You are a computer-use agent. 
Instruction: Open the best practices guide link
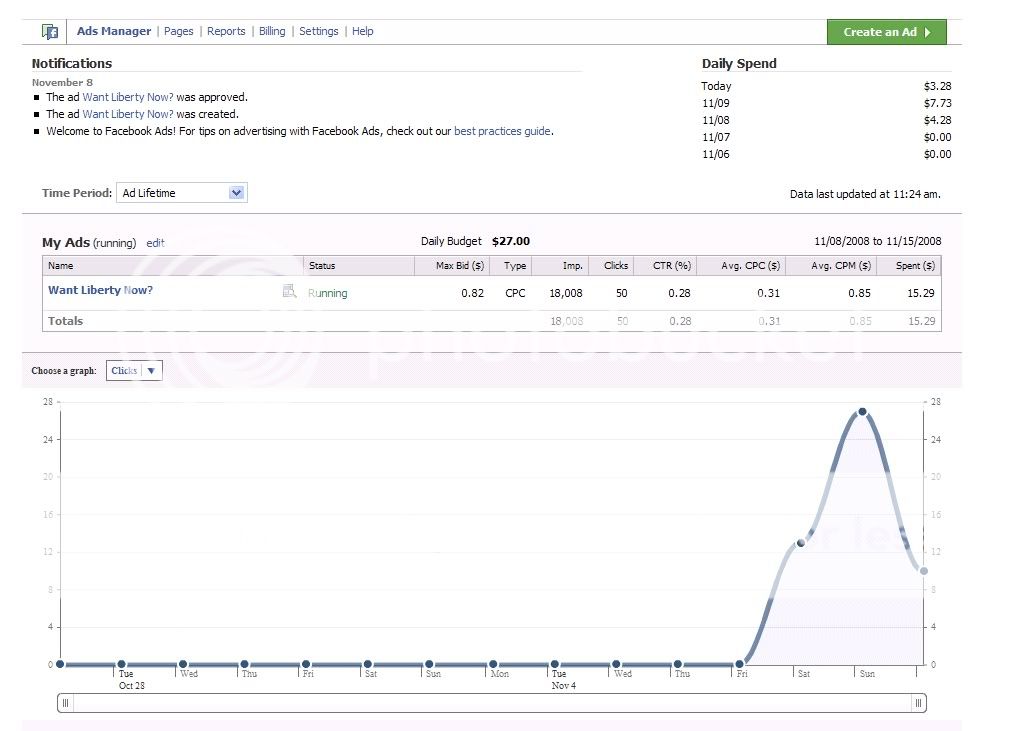coord(502,131)
